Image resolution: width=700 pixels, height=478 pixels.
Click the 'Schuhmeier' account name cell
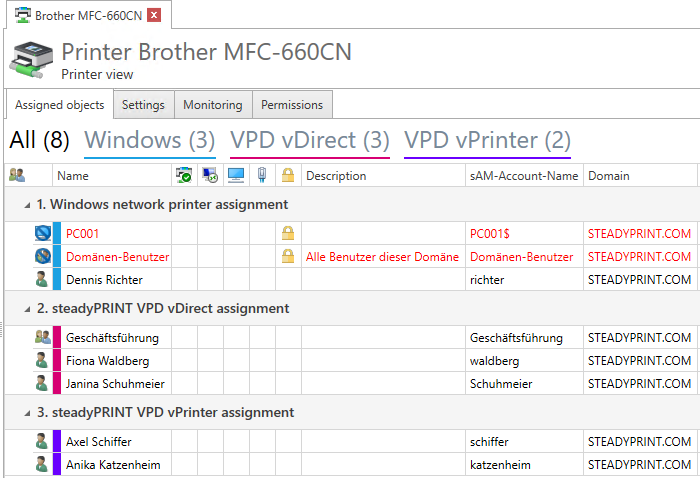pyautogui.click(x=524, y=384)
